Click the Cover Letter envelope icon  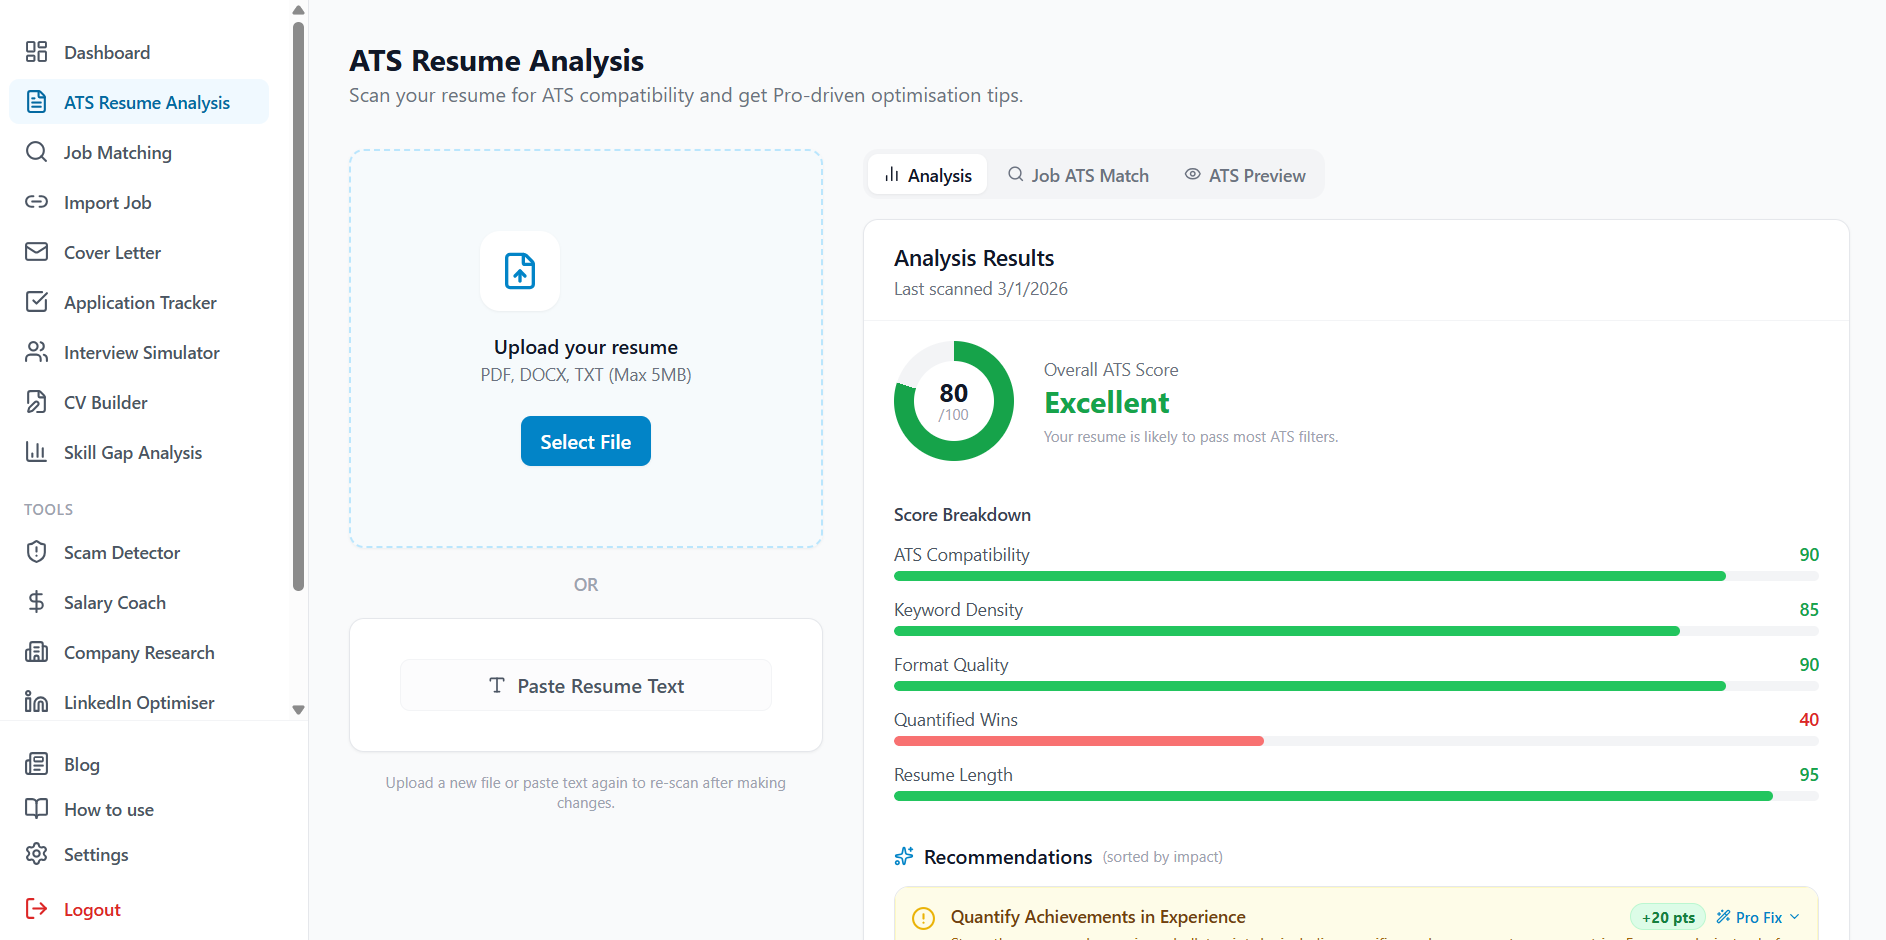[37, 252]
